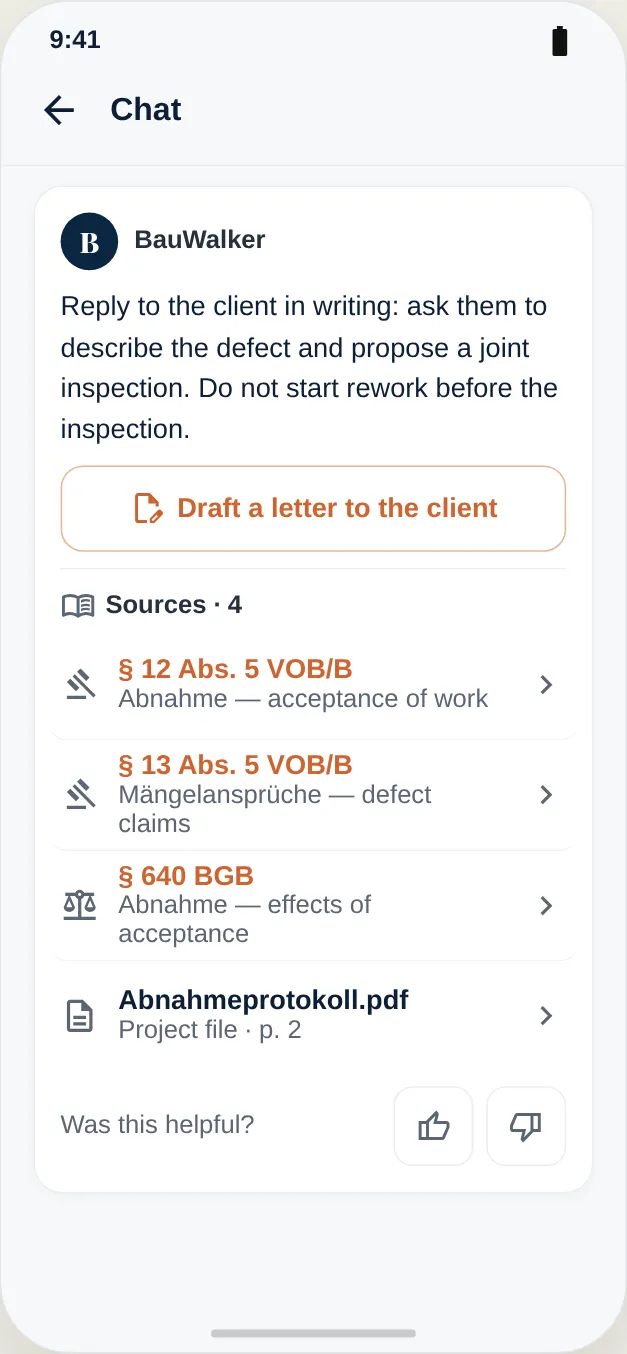Go back using the arrow icon
This screenshot has height=1354, width=627.
(x=60, y=110)
